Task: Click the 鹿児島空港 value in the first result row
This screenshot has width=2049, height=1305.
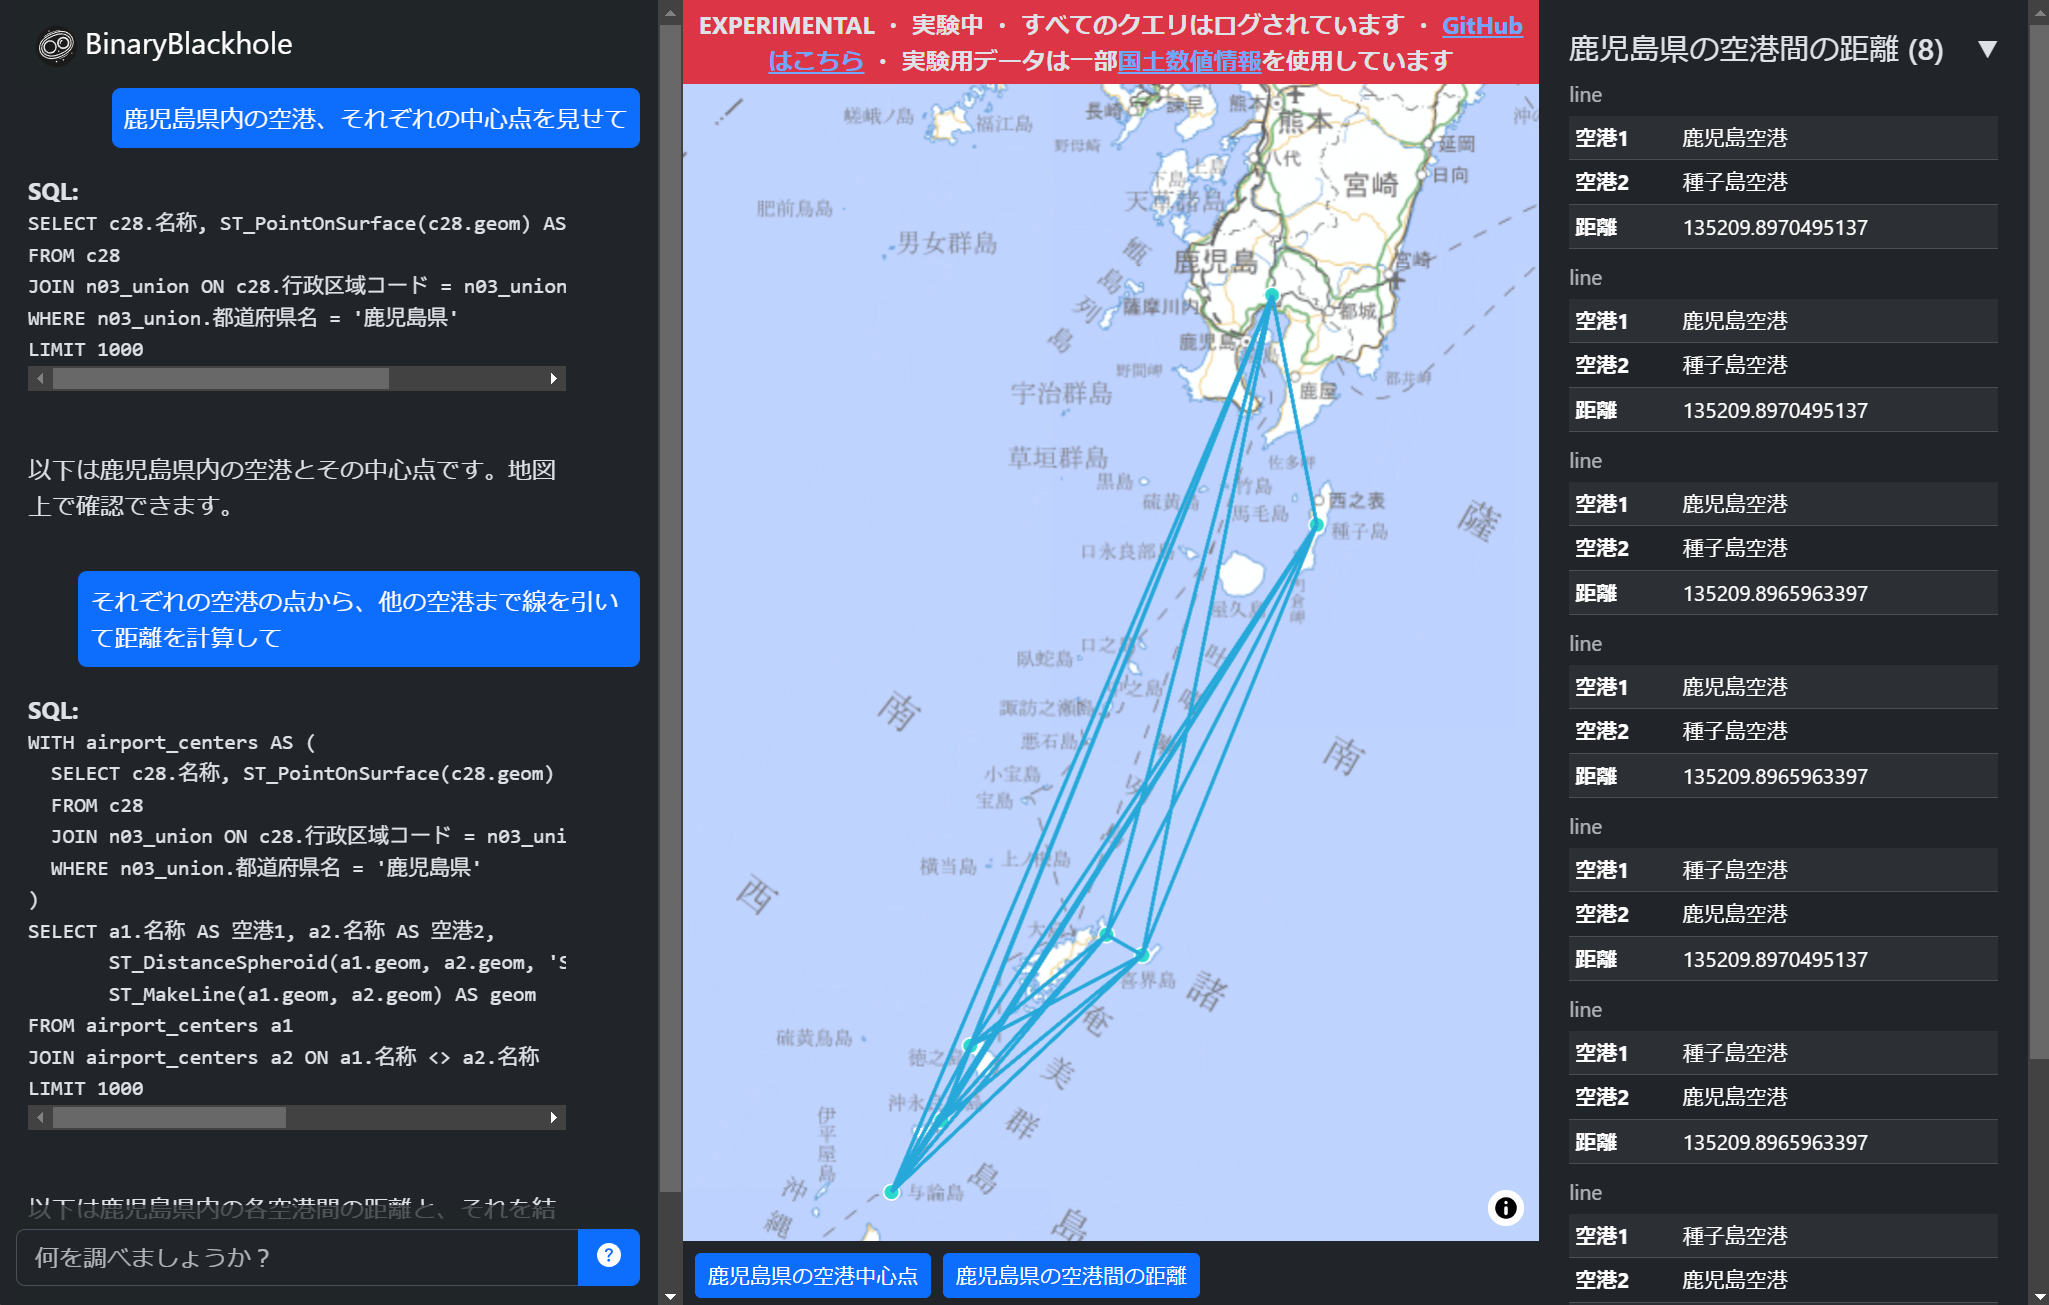Action: coord(1735,138)
